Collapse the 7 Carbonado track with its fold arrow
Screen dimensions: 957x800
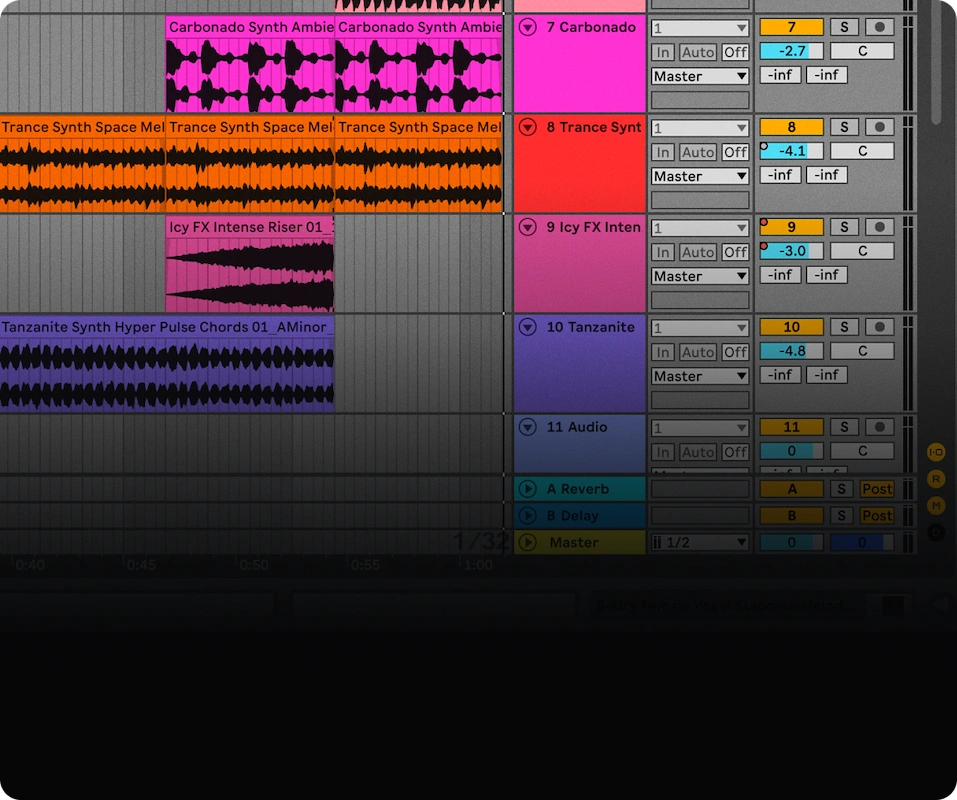[x=527, y=27]
